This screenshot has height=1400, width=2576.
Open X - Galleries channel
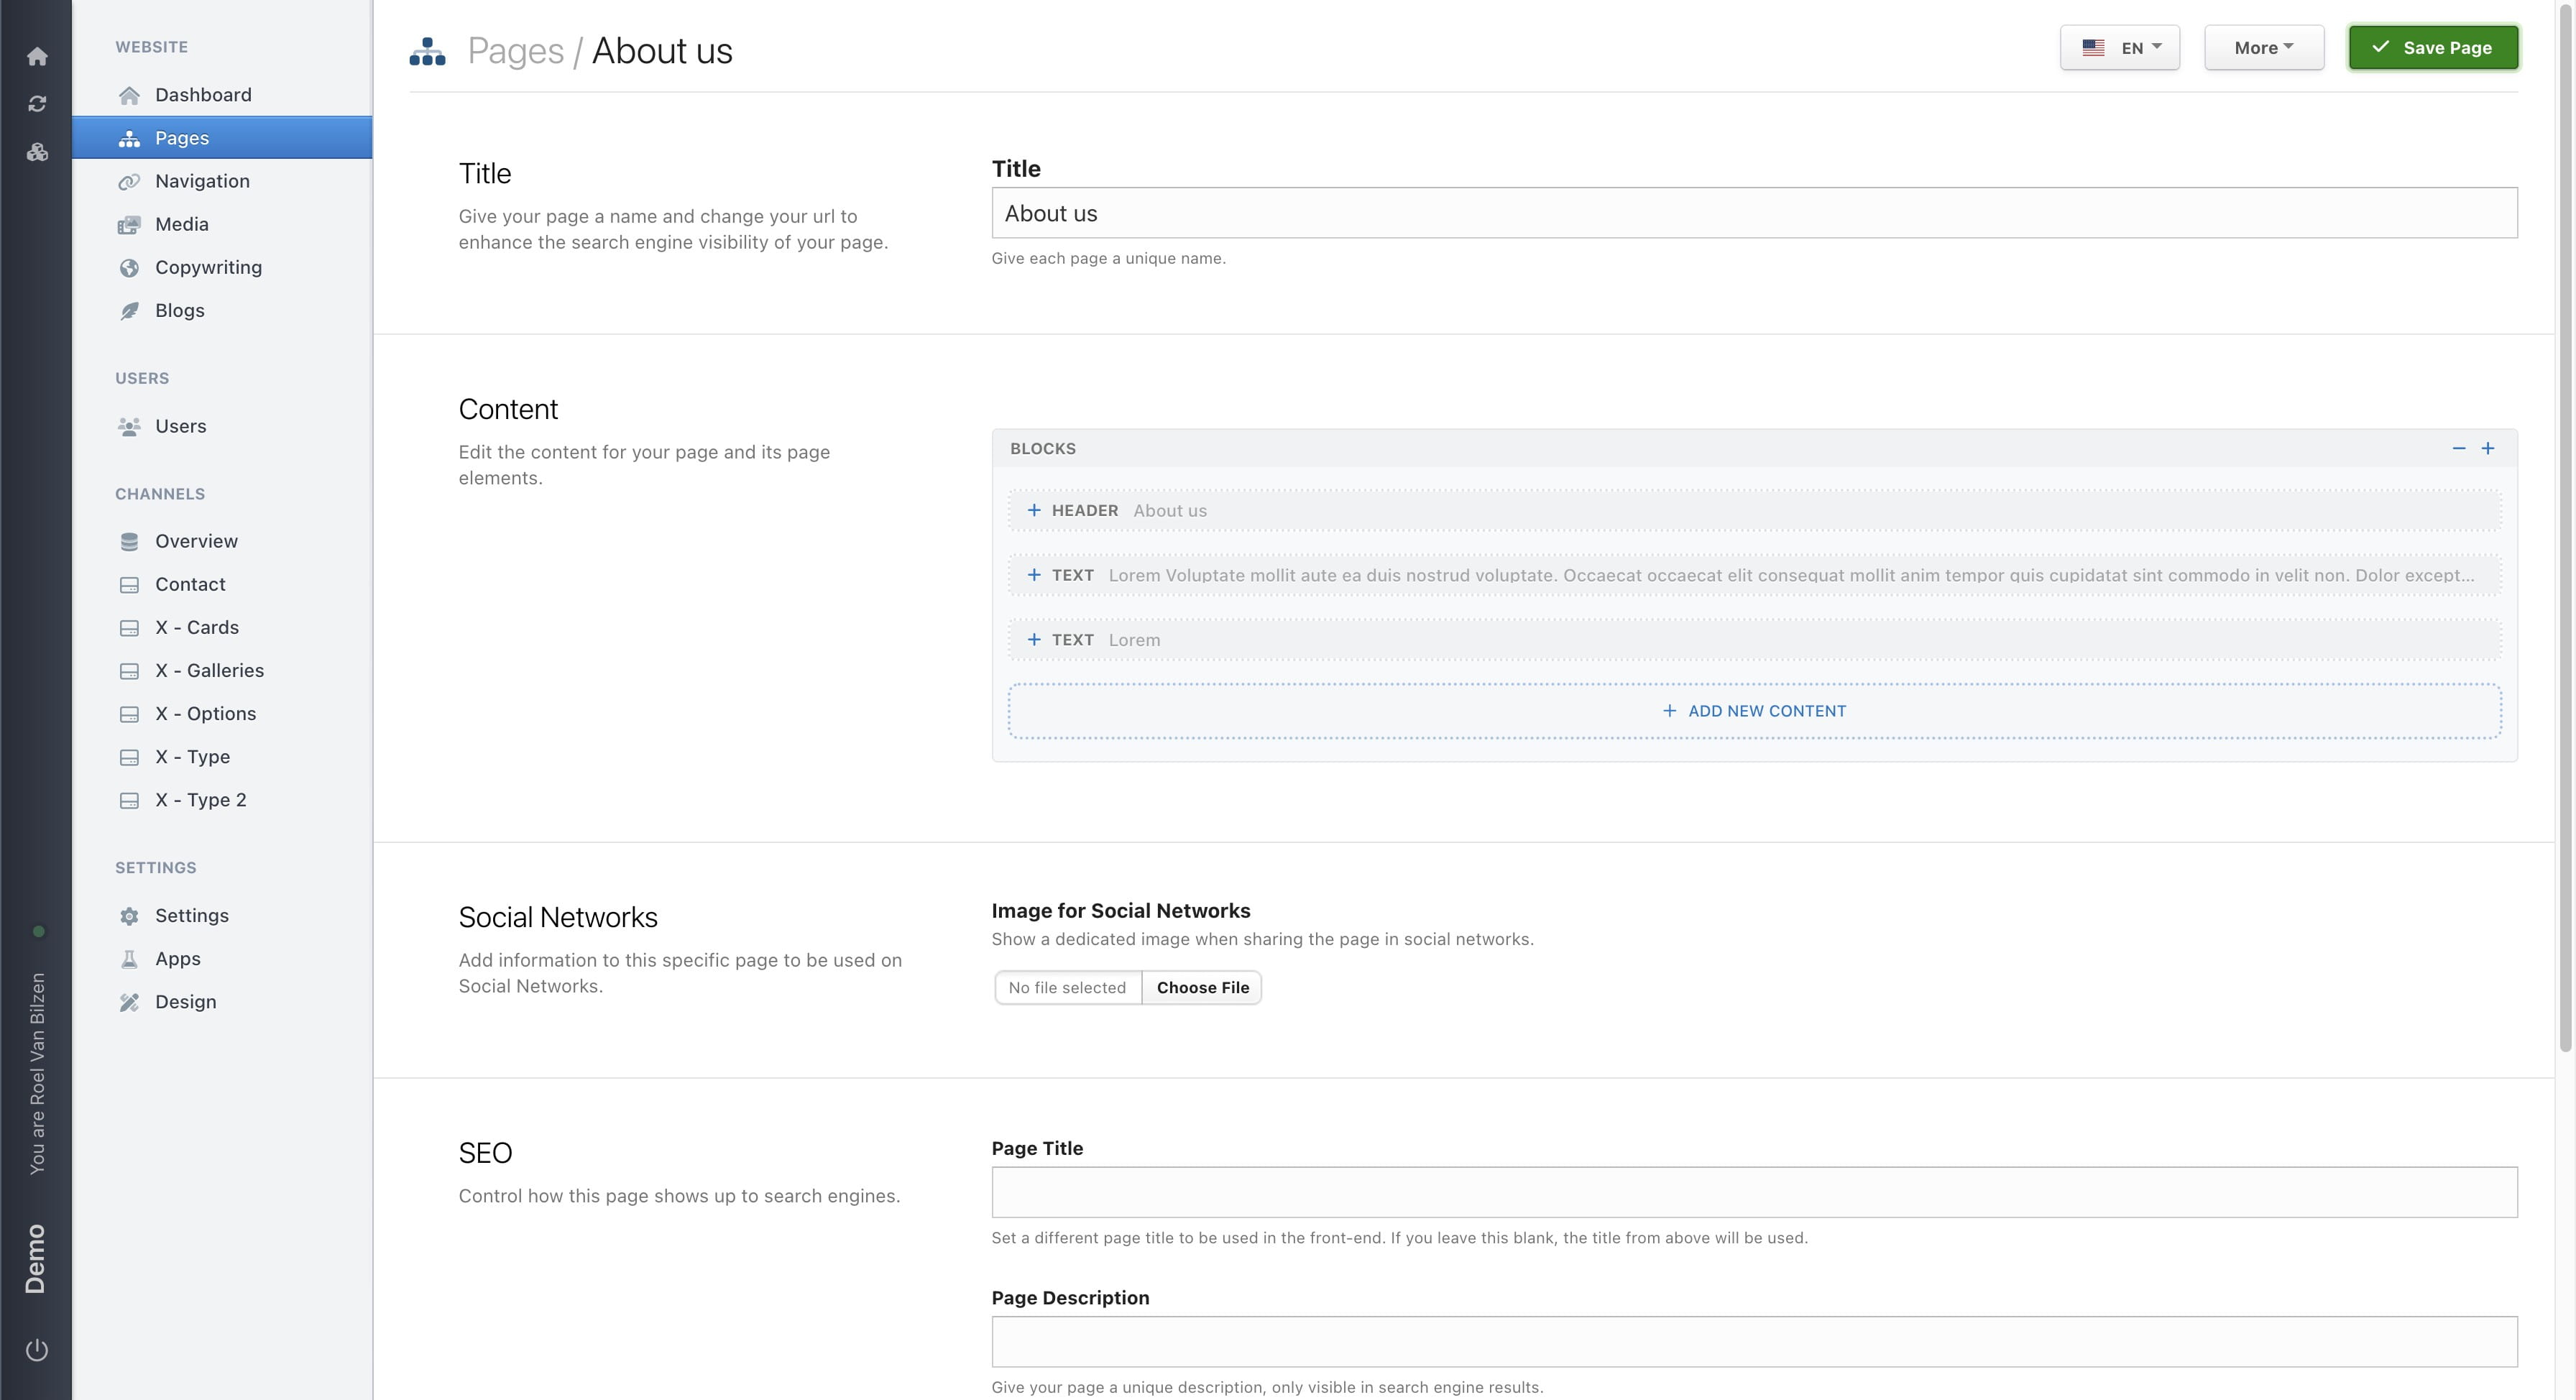(209, 671)
